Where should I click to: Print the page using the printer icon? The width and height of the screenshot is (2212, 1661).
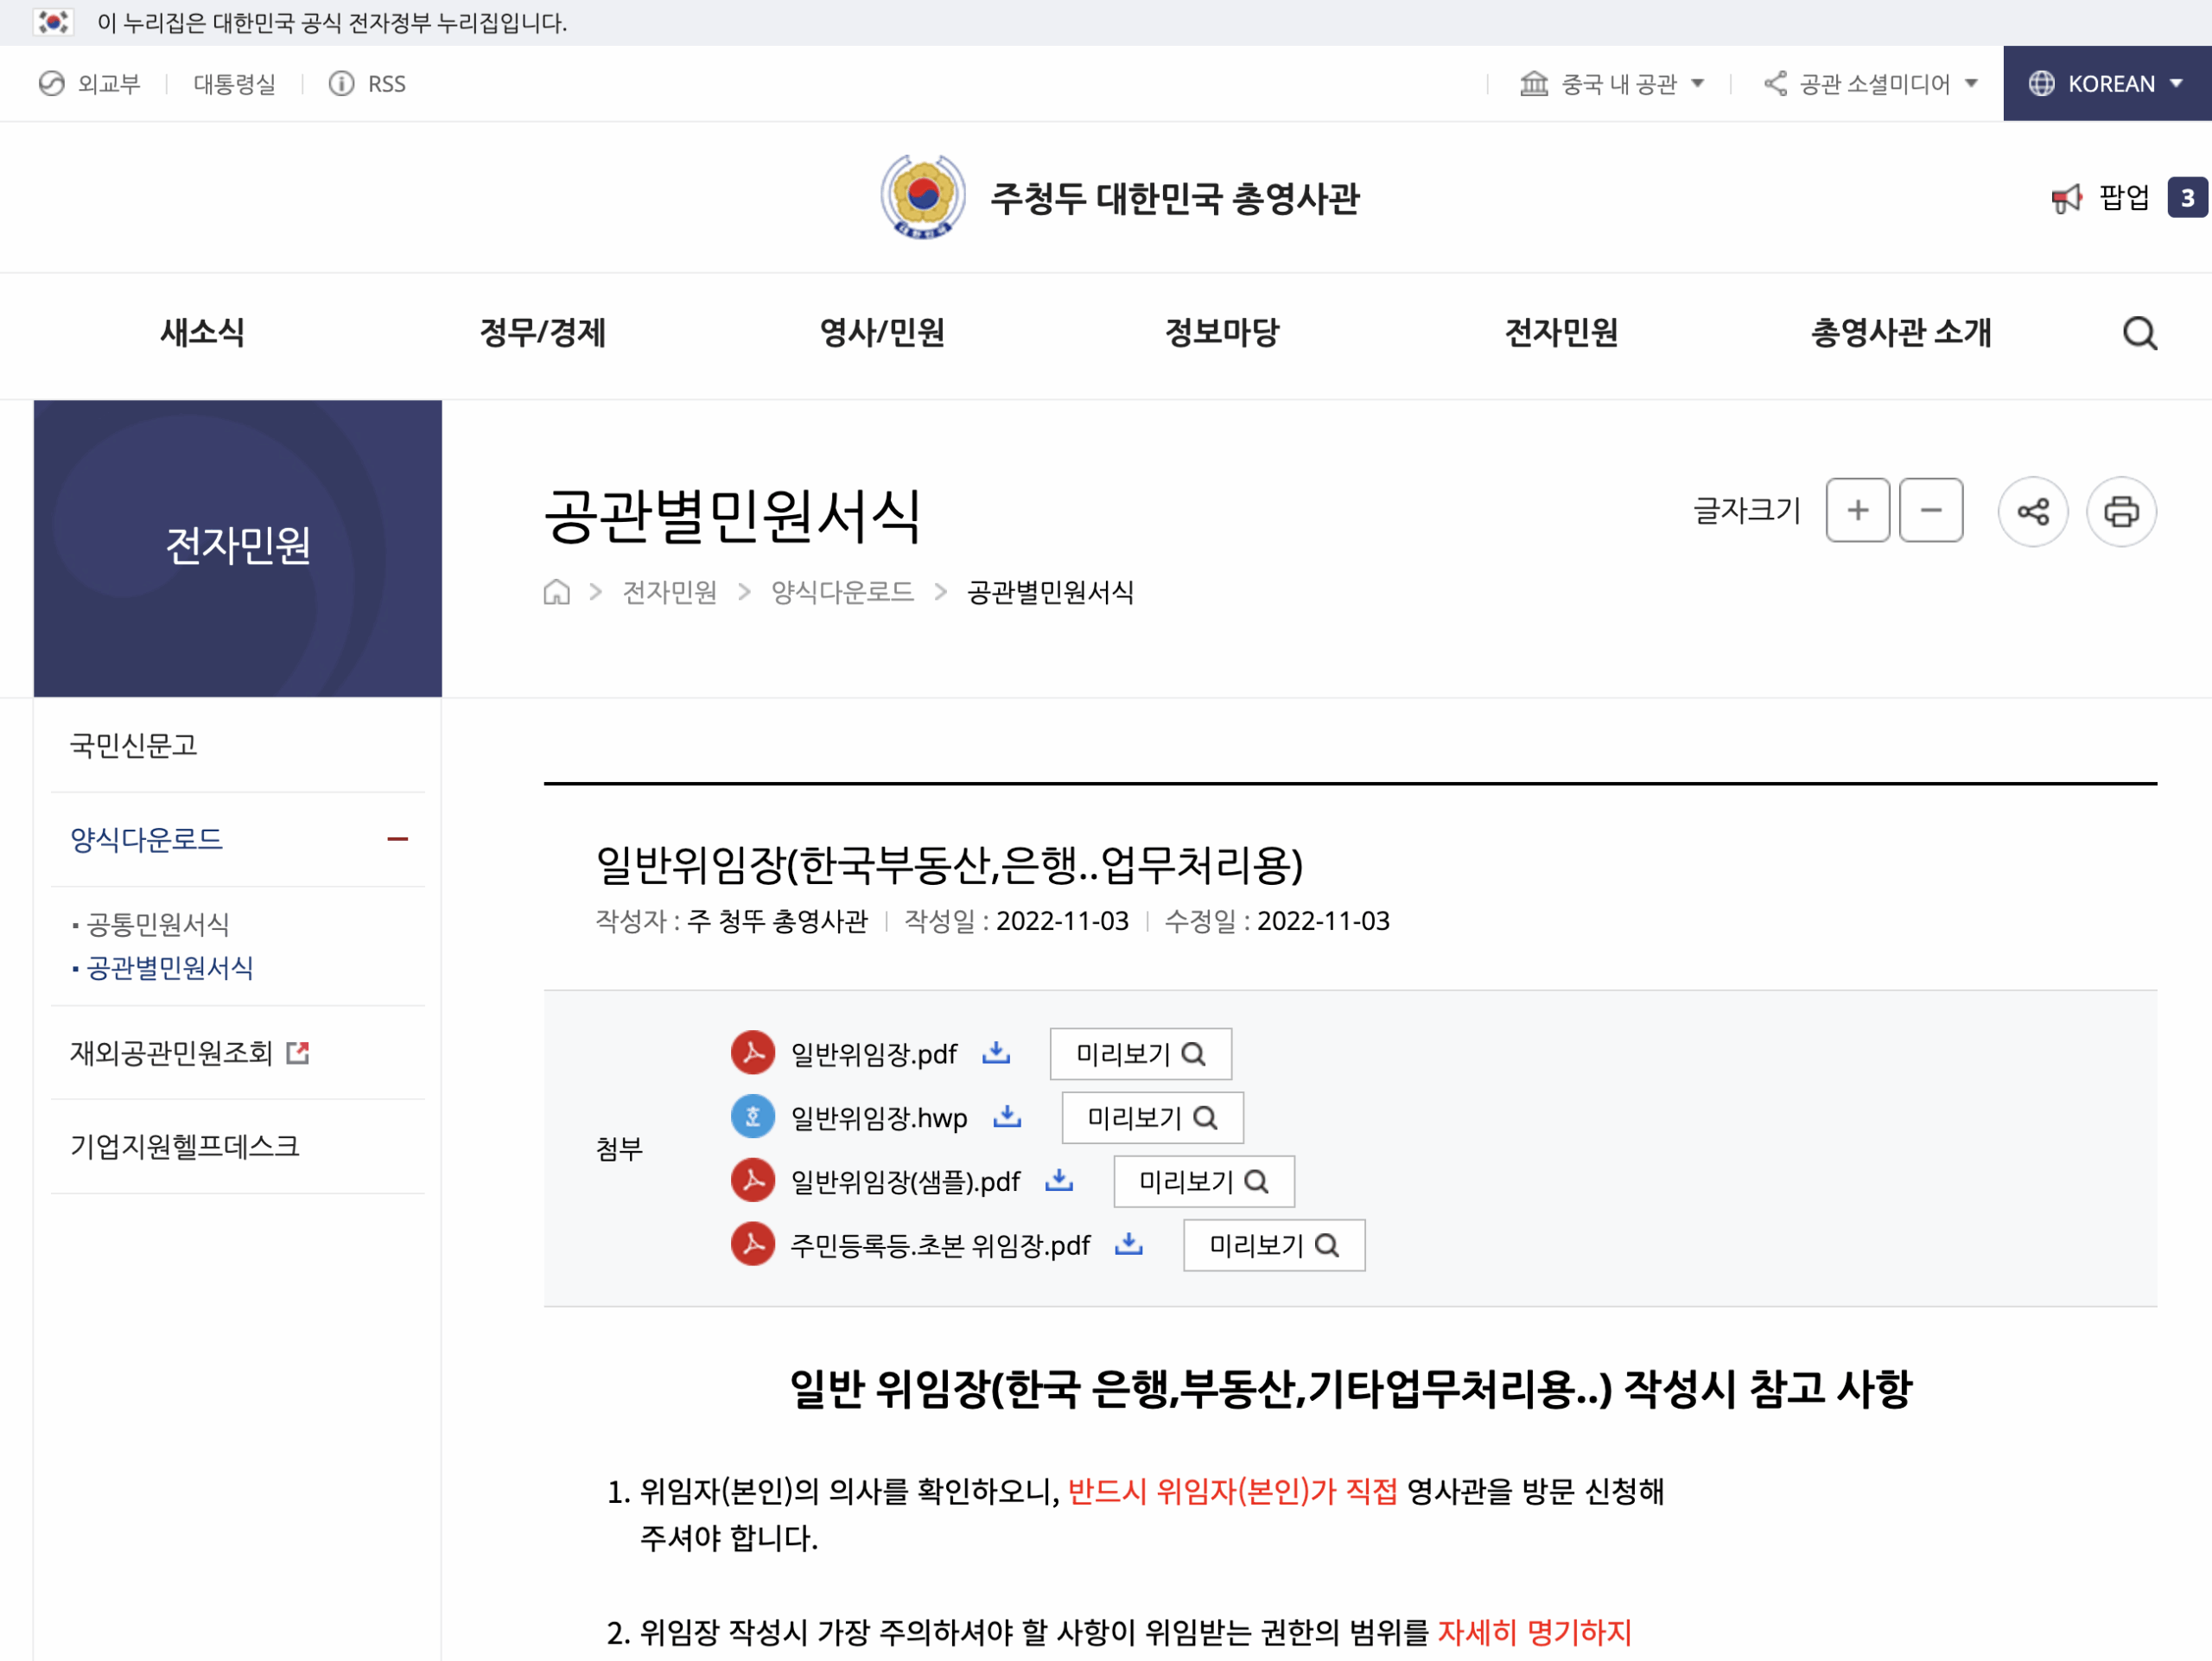[x=2122, y=511]
